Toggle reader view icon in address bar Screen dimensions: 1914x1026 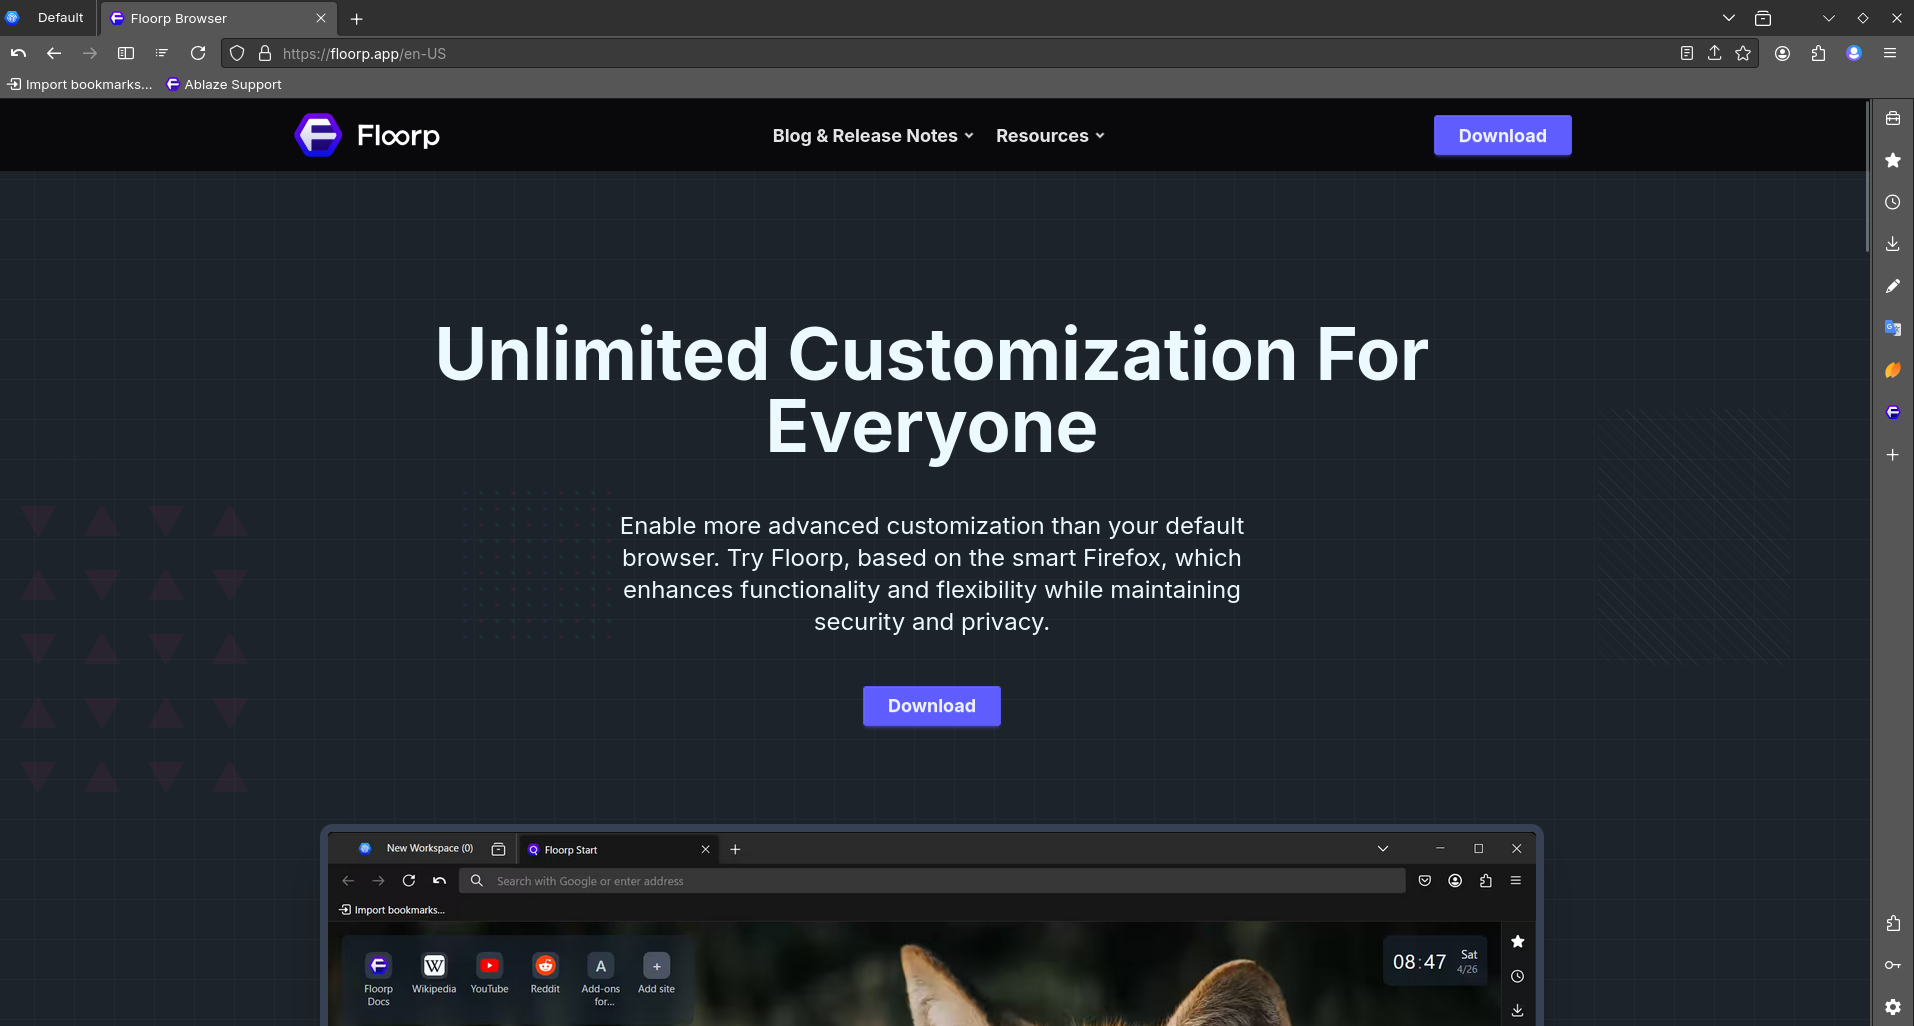[1687, 53]
